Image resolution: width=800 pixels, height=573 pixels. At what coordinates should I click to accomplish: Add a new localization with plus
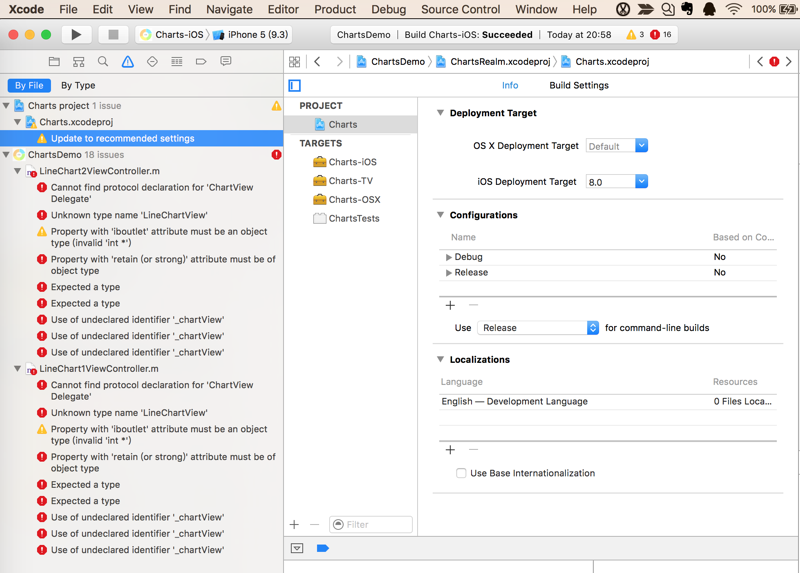point(450,450)
